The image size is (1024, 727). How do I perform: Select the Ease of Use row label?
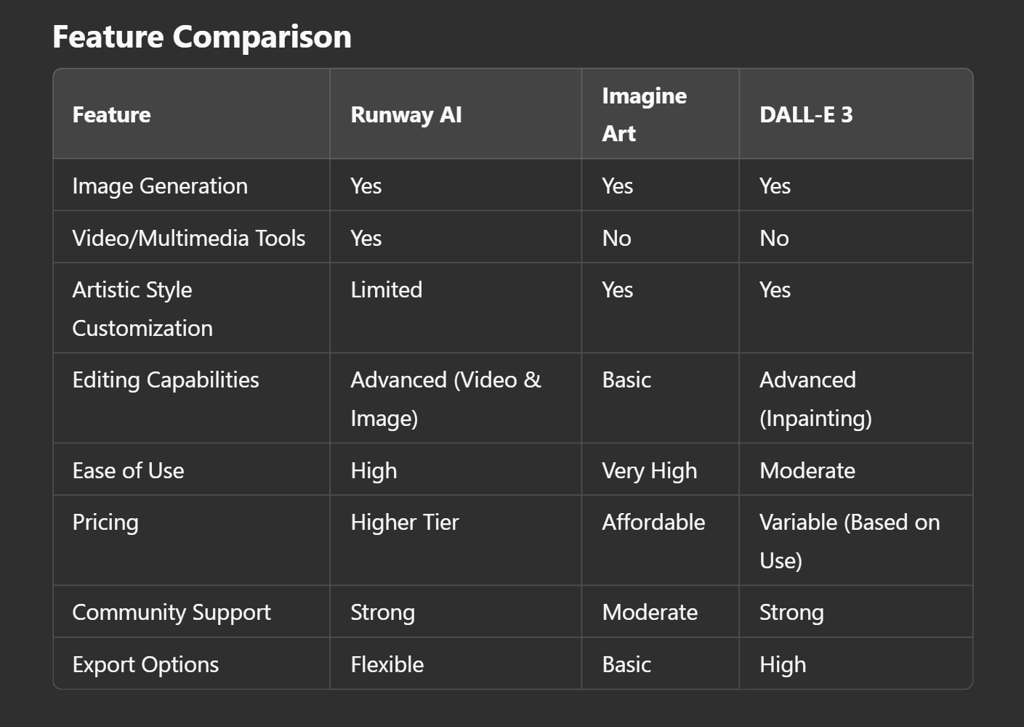(x=128, y=471)
